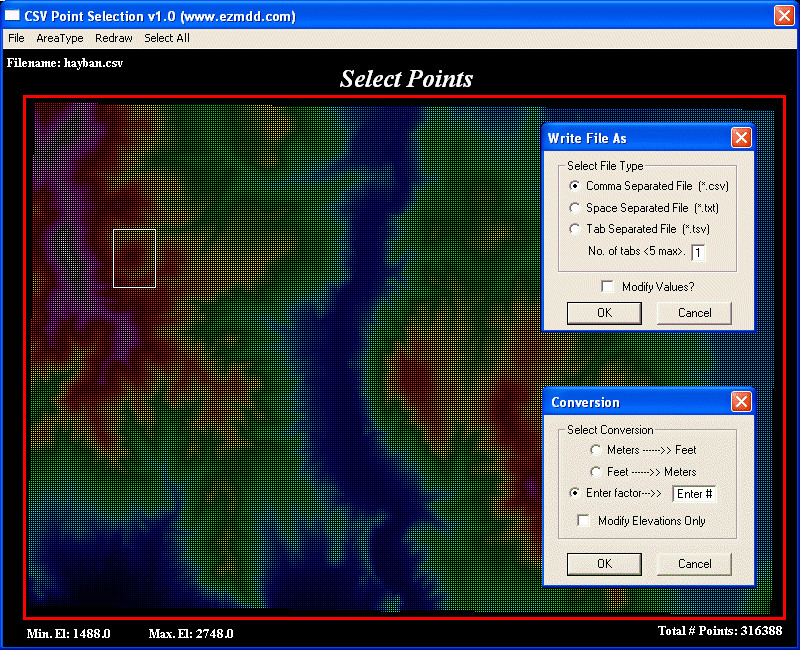Click inside the white selection rectangle on map
The width and height of the screenshot is (800, 650).
[134, 258]
